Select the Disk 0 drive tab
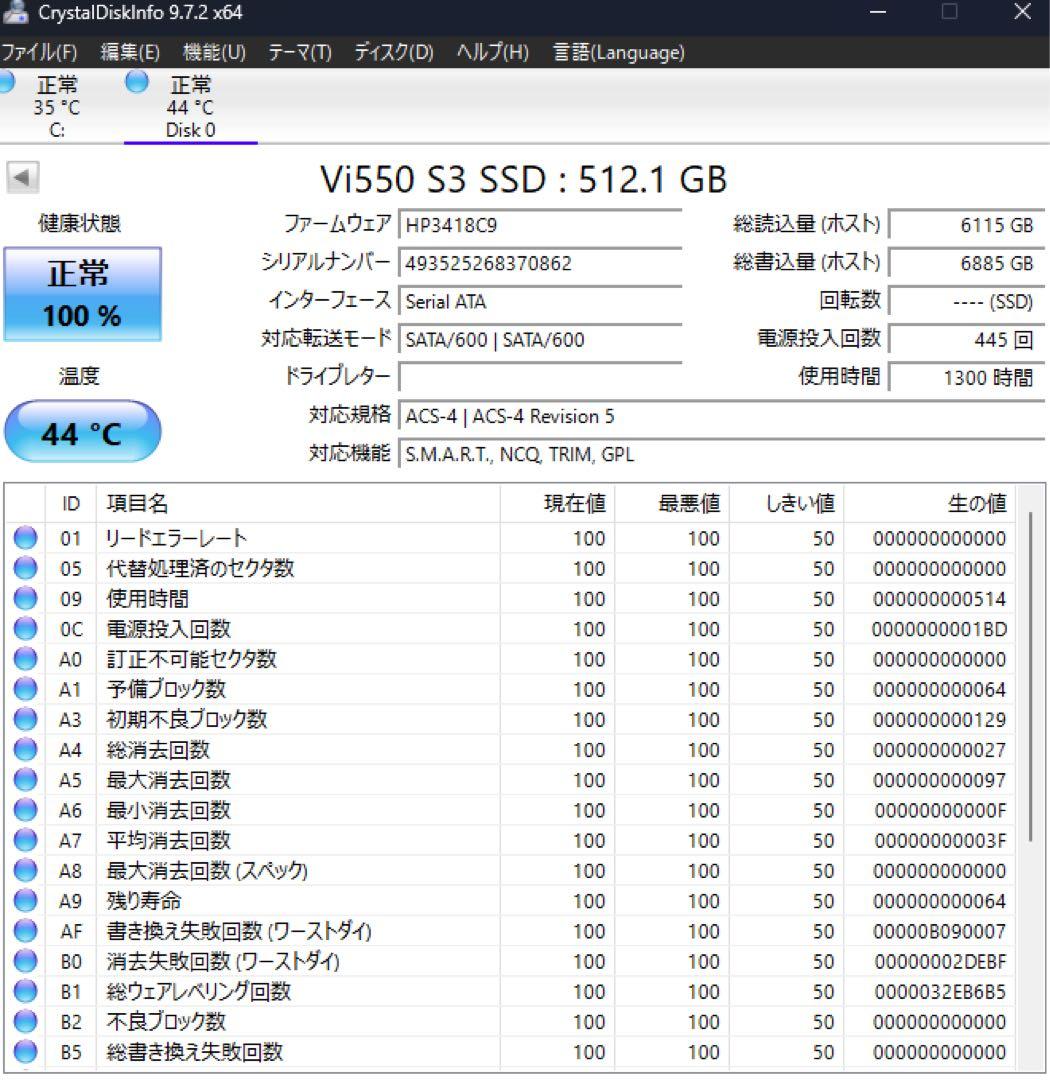The image size is (1050, 1080). click(x=190, y=106)
